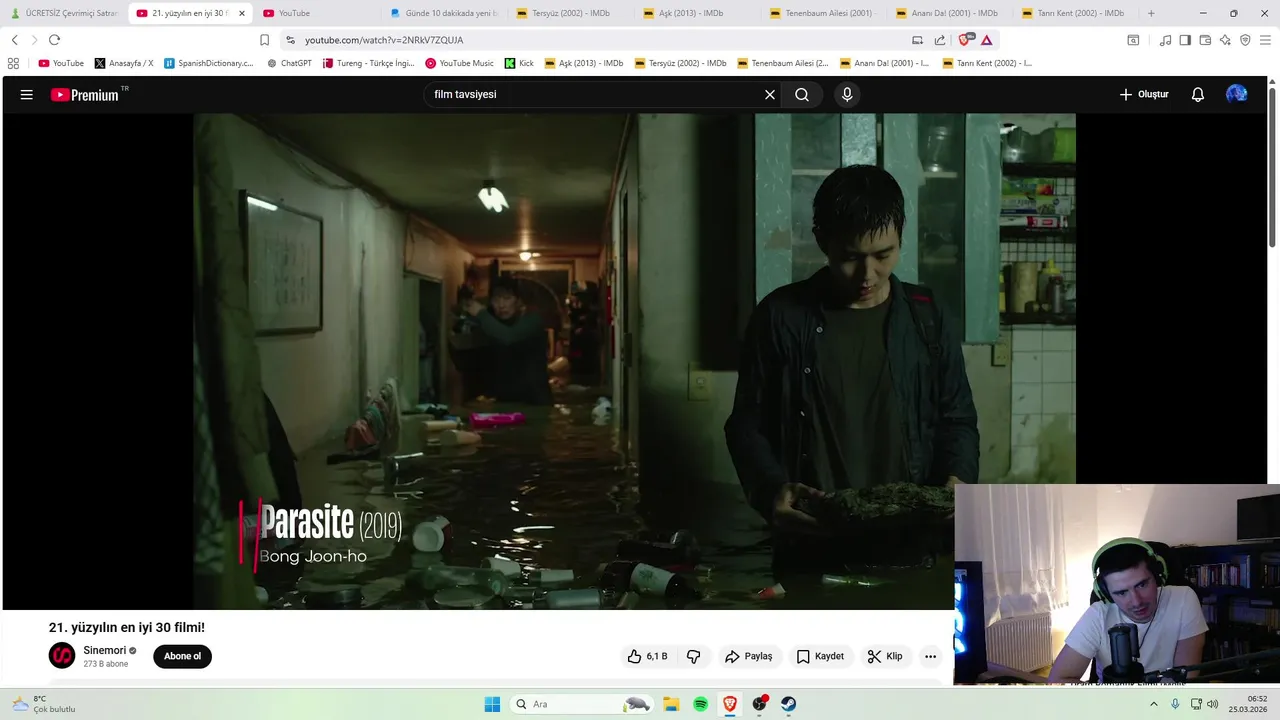This screenshot has width=1280, height=720.
Task: Open Kick bookmark
Action: pyautogui.click(x=520, y=63)
